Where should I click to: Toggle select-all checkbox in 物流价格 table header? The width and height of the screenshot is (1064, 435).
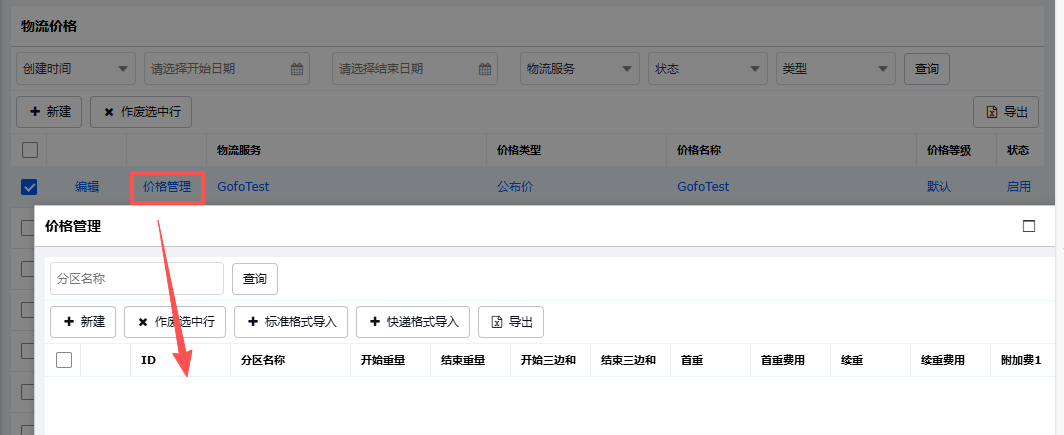click(30, 150)
